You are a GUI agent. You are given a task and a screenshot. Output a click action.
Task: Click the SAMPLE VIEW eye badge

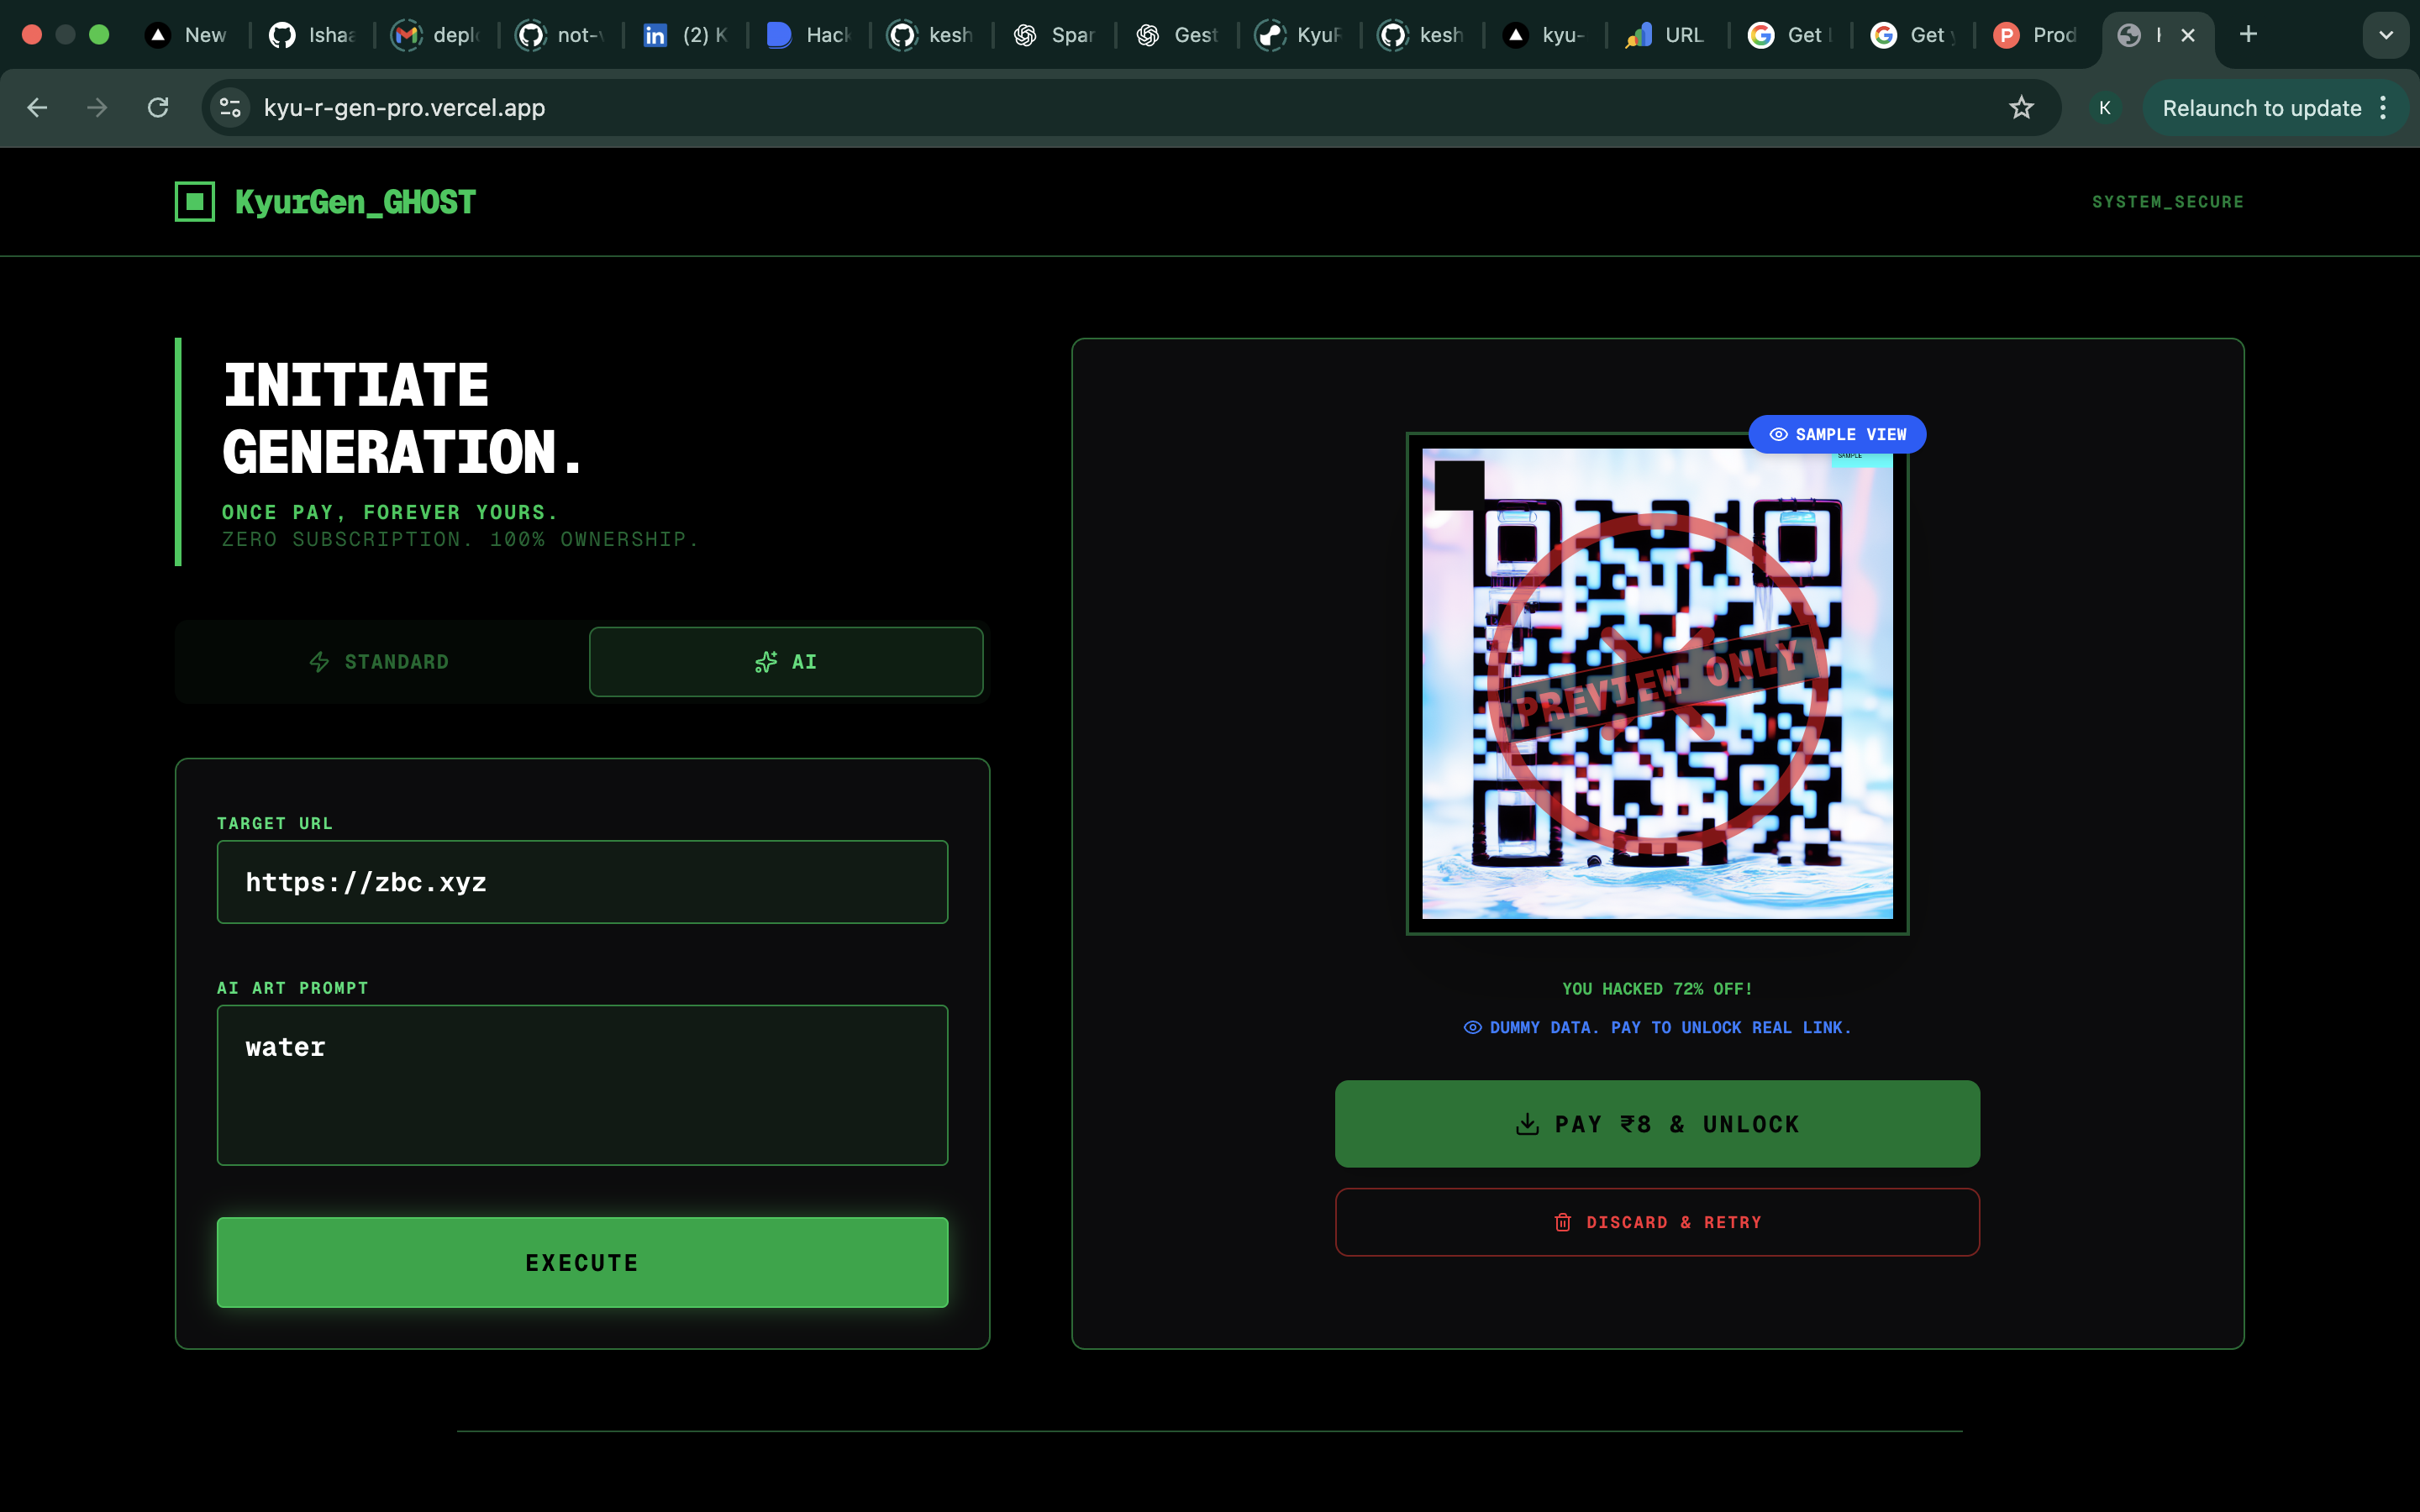(x=1837, y=434)
